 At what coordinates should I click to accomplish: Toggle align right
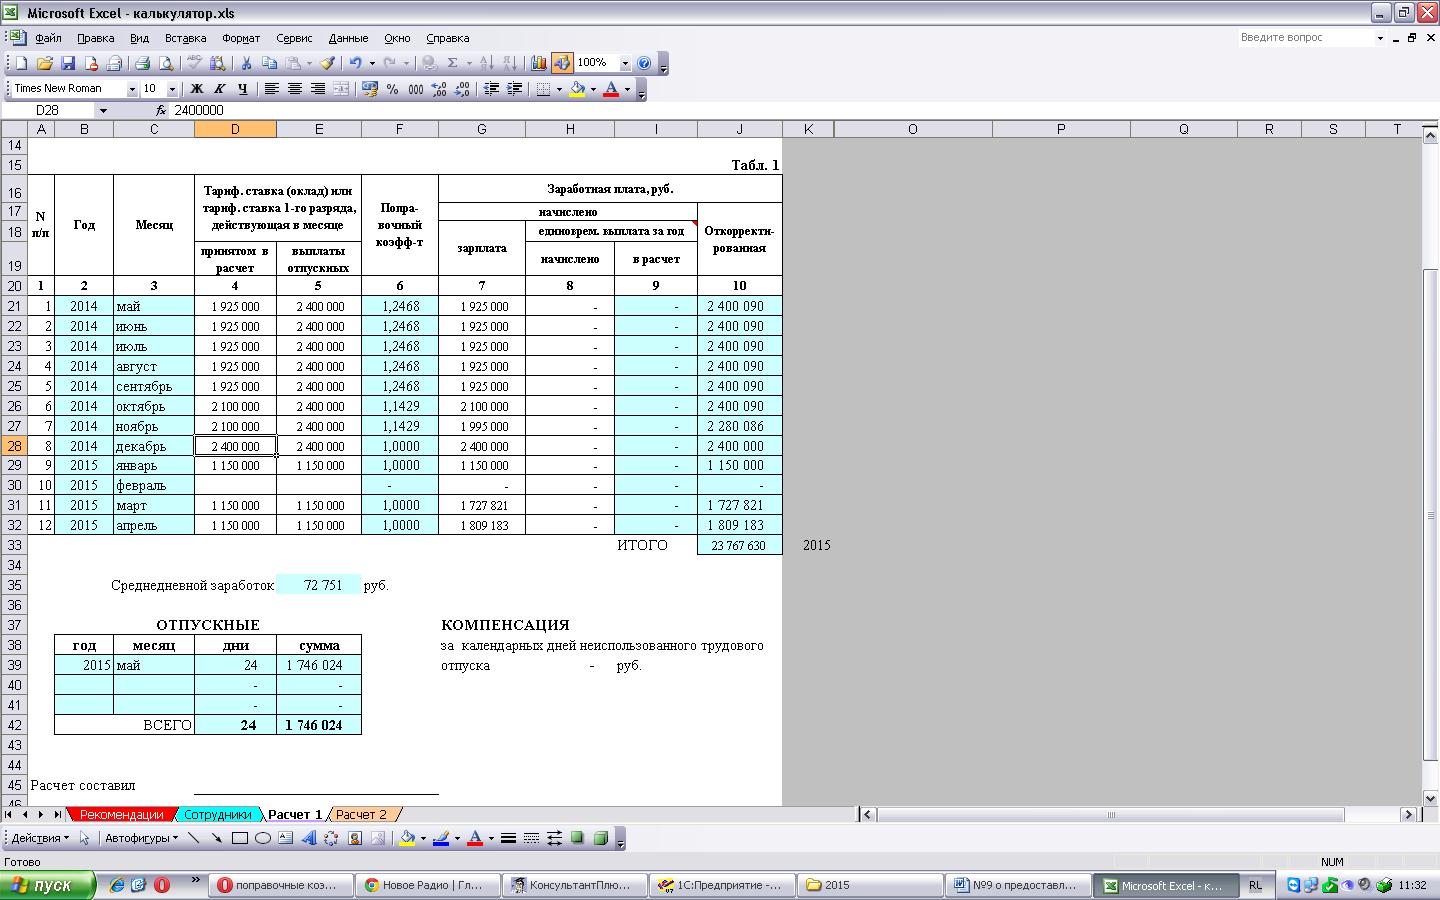pyautogui.click(x=317, y=89)
